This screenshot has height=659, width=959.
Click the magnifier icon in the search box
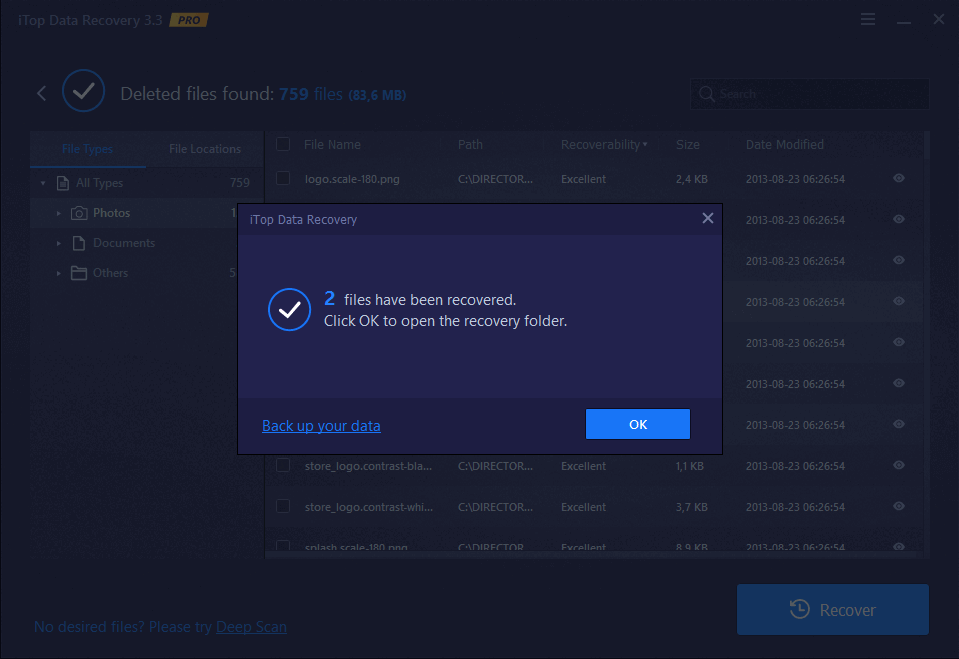pyautogui.click(x=706, y=94)
